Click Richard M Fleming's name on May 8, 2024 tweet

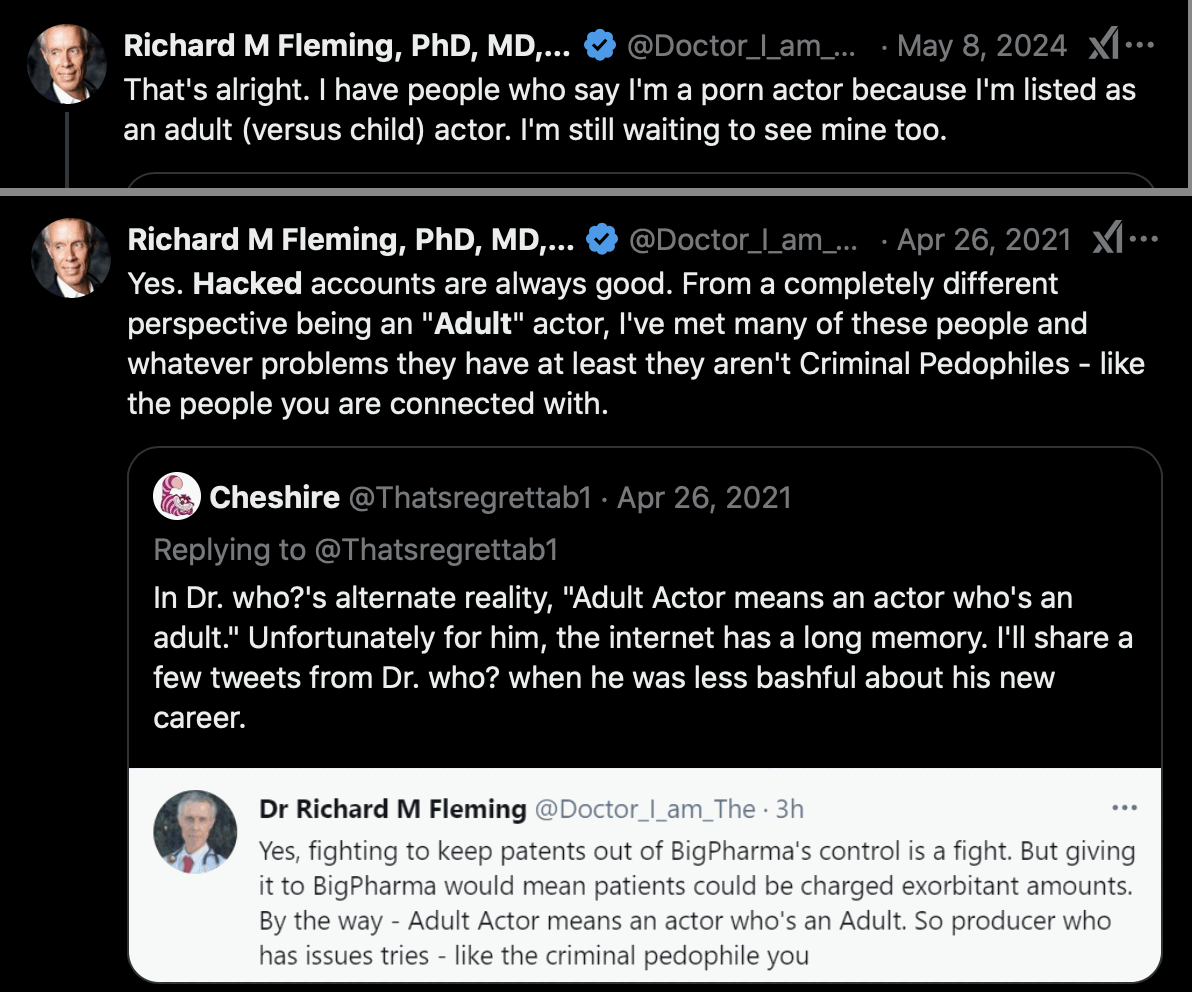coord(348,46)
